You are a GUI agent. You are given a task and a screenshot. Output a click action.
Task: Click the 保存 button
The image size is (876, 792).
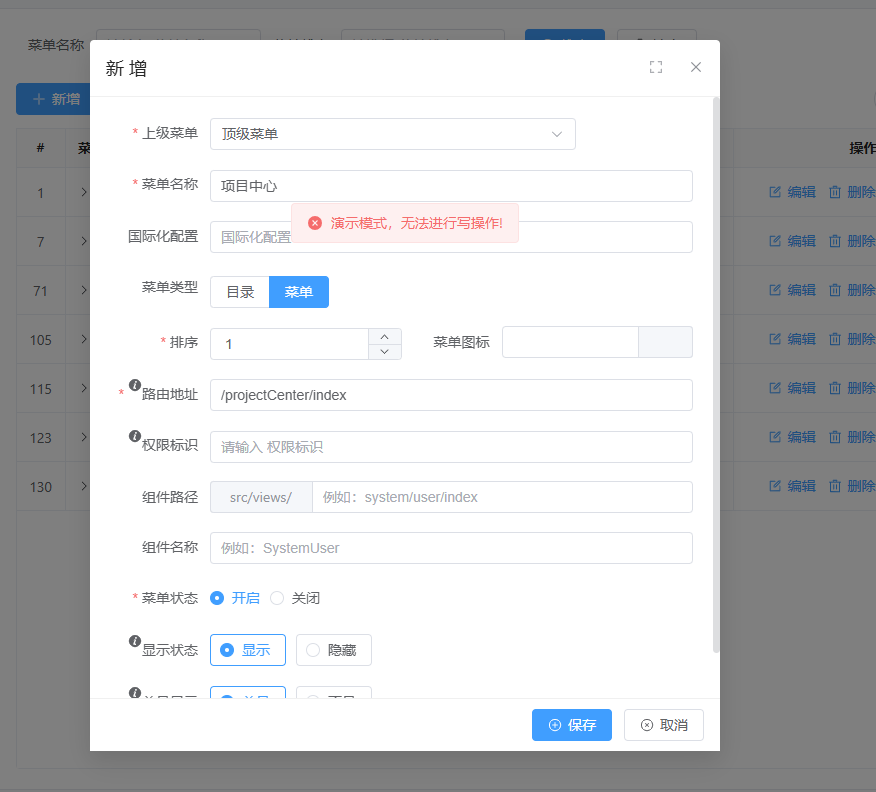(x=571, y=725)
